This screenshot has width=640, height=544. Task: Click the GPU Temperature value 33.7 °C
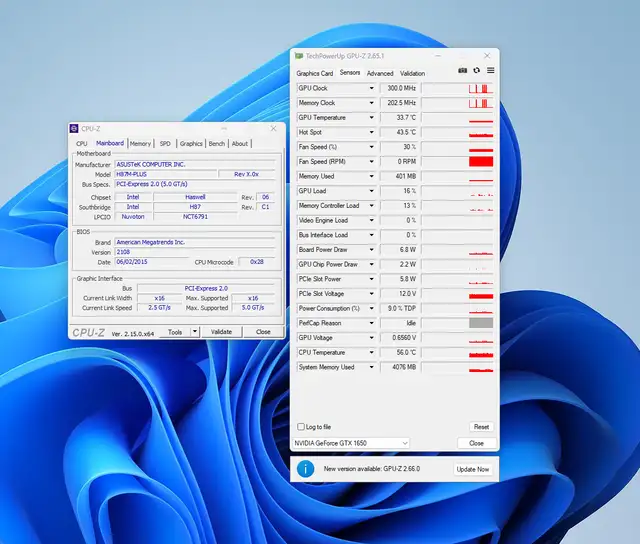click(x=398, y=118)
